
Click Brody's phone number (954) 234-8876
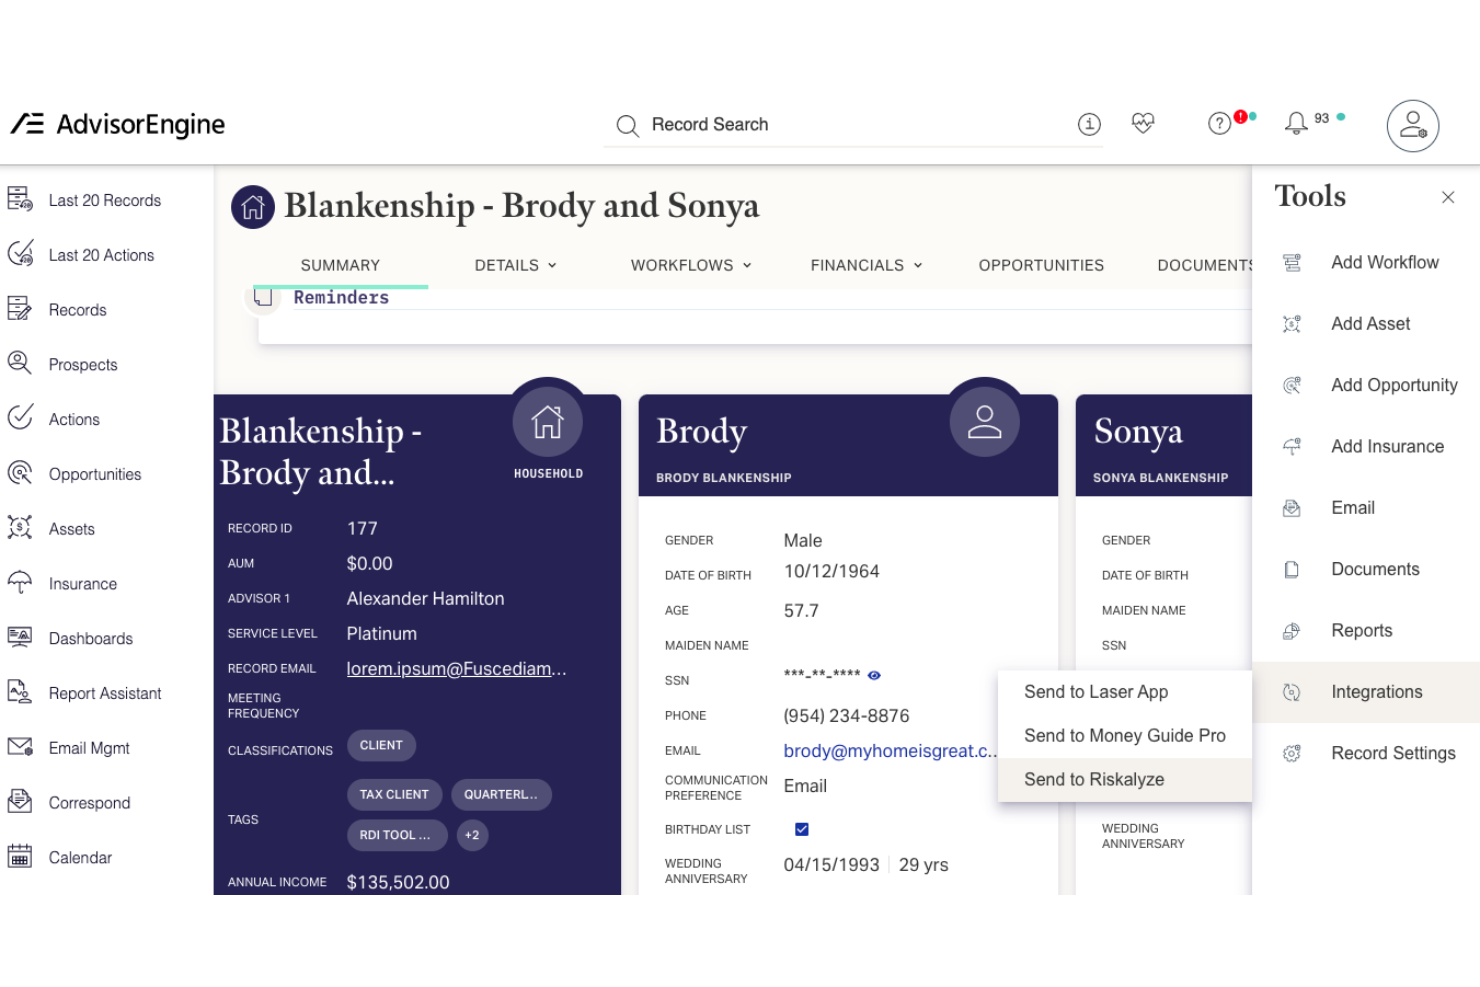(x=847, y=716)
